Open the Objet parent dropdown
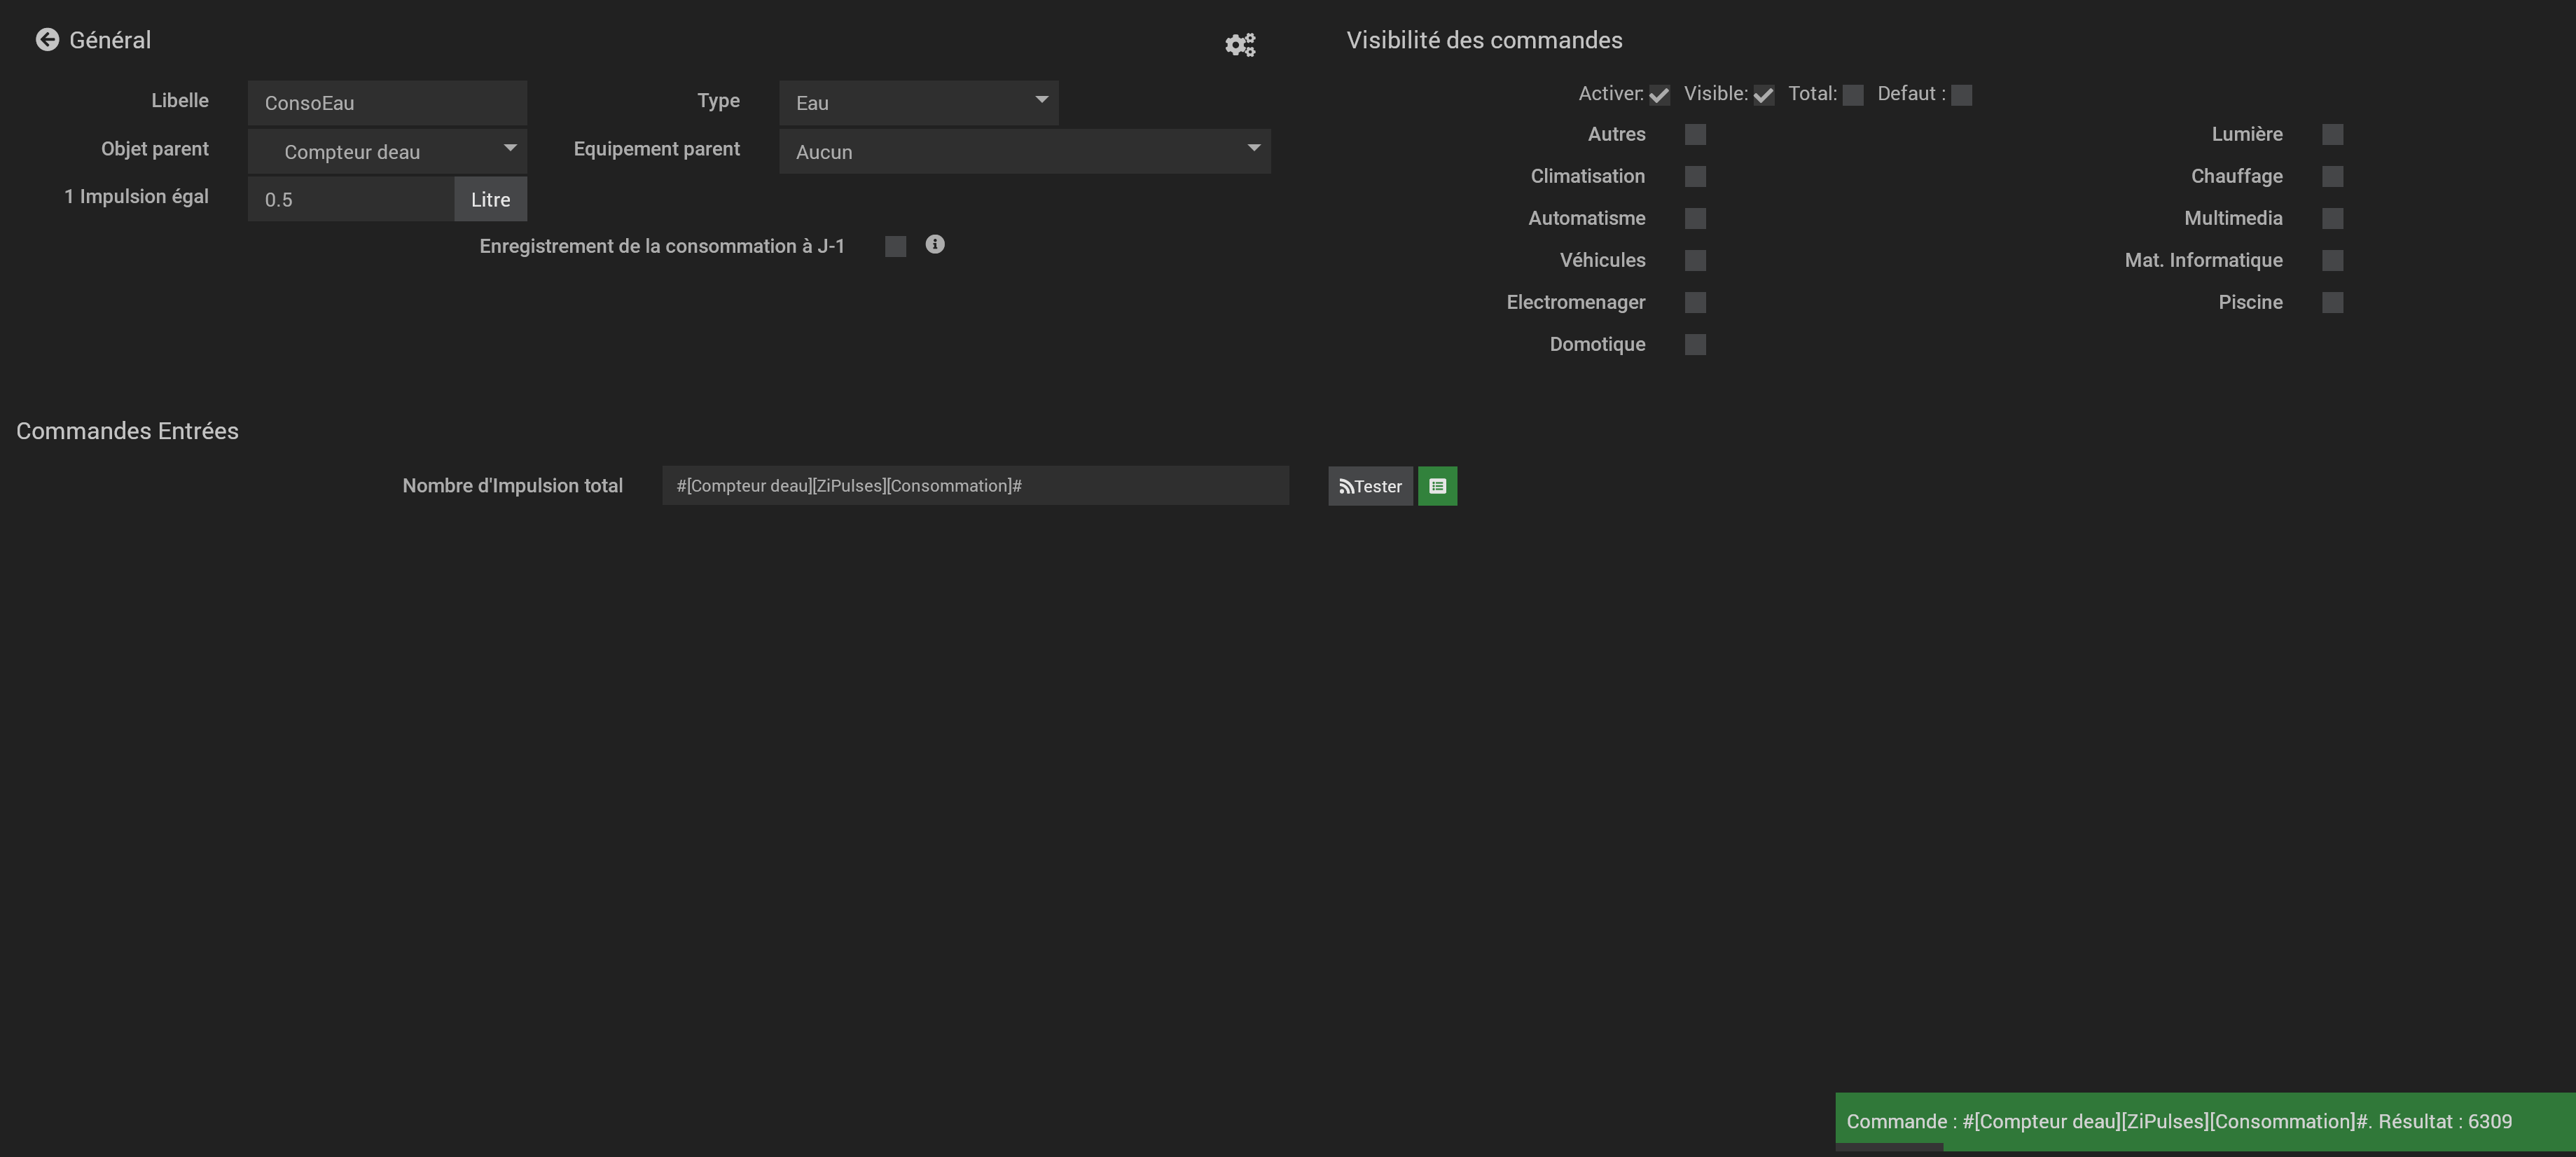 pos(387,151)
